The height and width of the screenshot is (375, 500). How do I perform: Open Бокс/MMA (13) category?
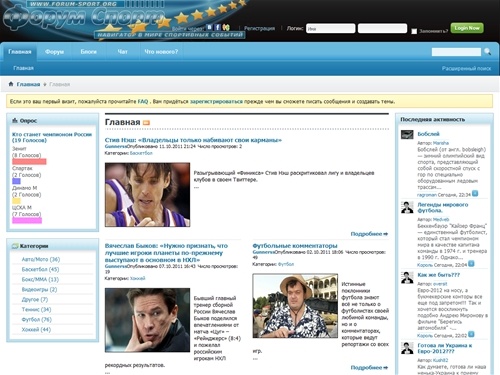(x=40, y=279)
